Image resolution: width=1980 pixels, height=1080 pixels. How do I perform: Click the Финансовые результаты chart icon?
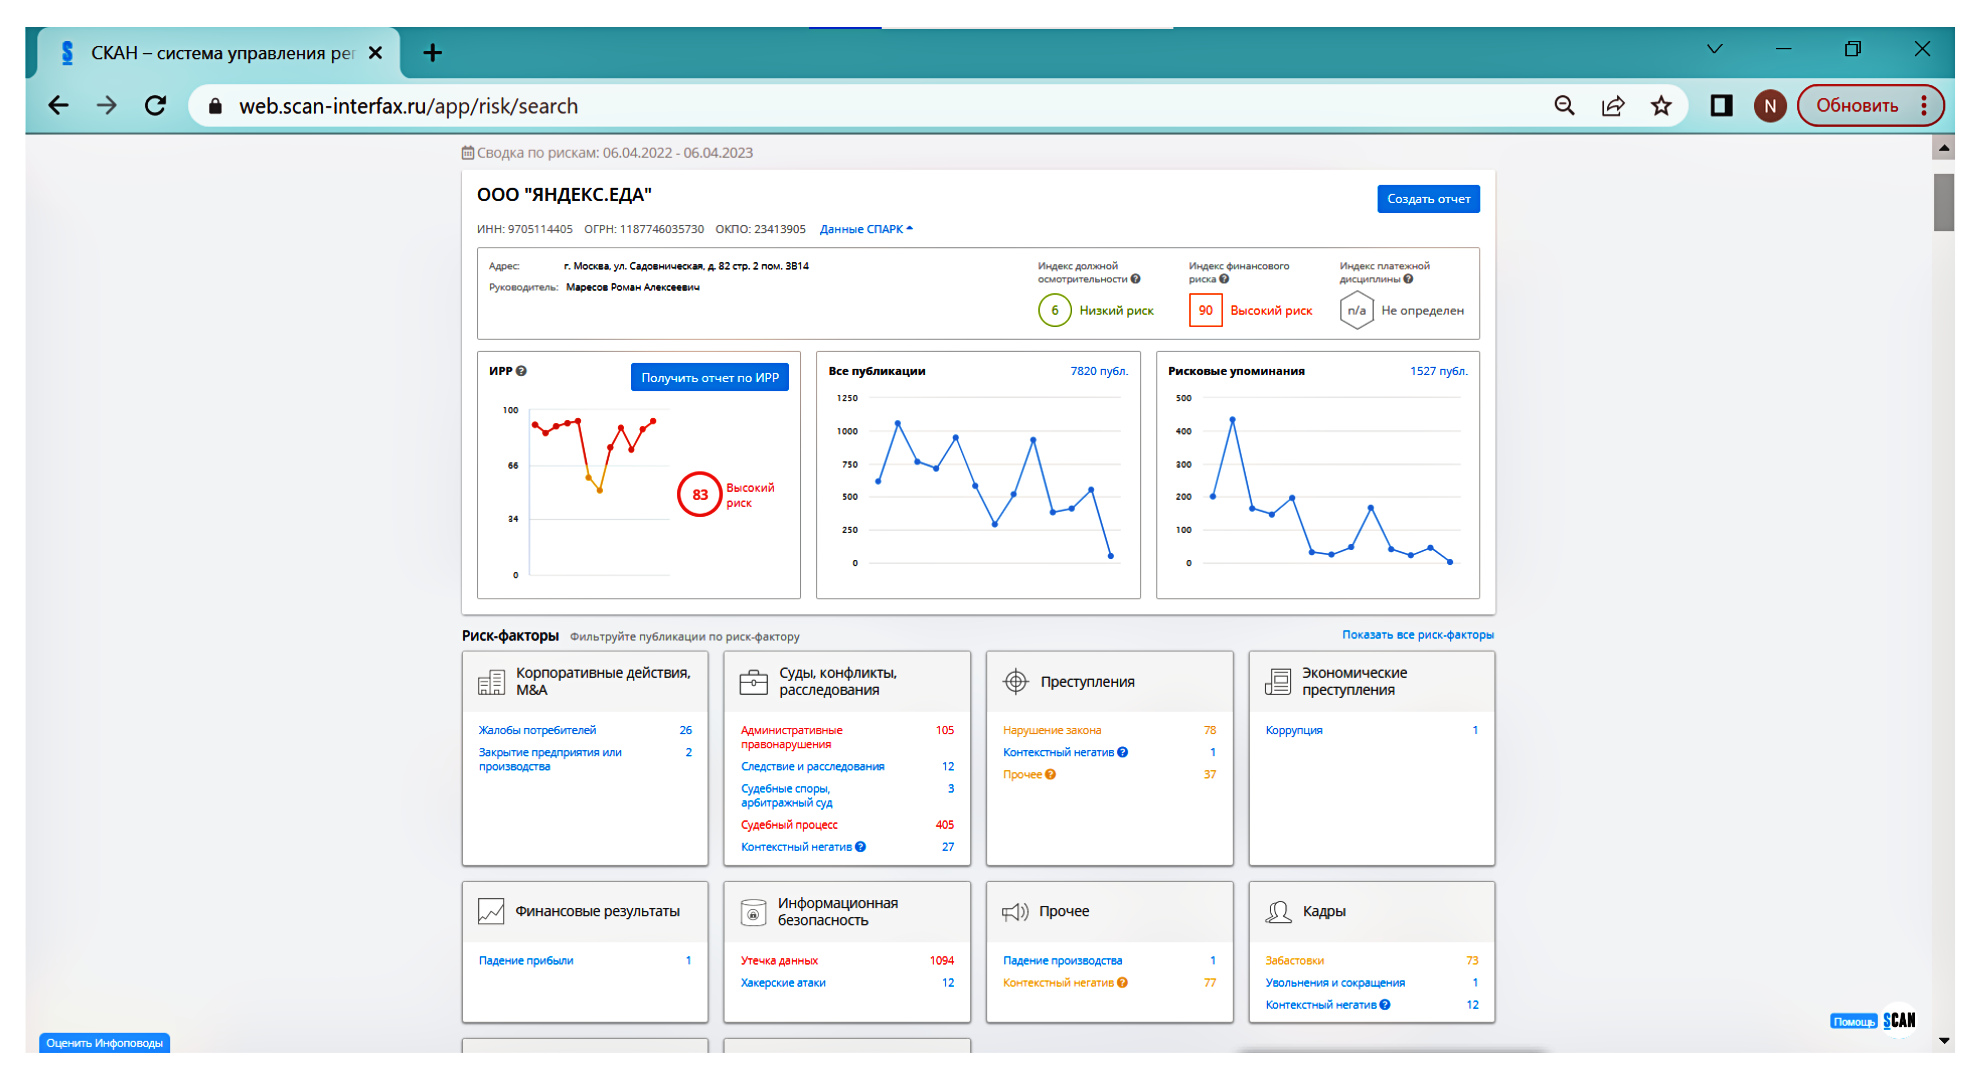[491, 912]
